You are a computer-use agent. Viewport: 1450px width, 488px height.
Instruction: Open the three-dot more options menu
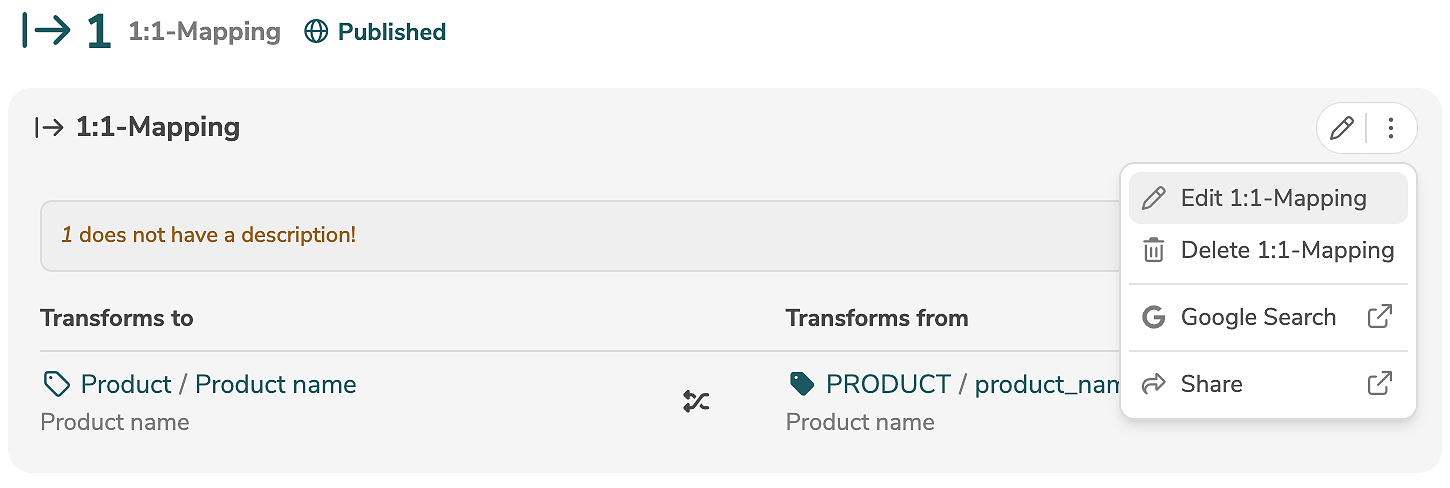point(1391,128)
